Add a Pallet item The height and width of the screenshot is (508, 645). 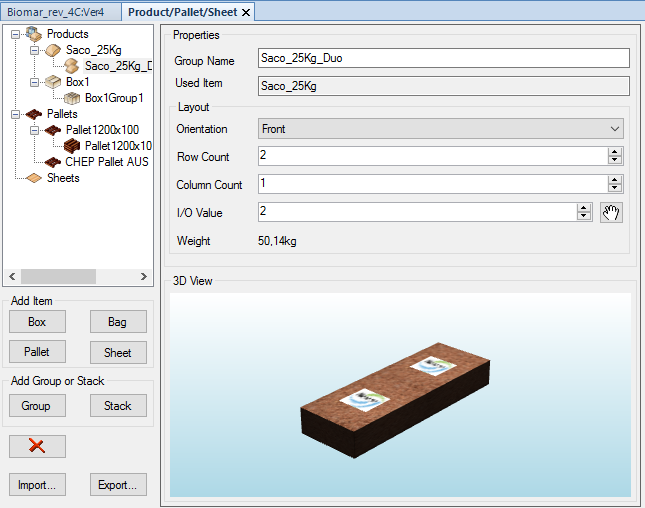(x=37, y=352)
